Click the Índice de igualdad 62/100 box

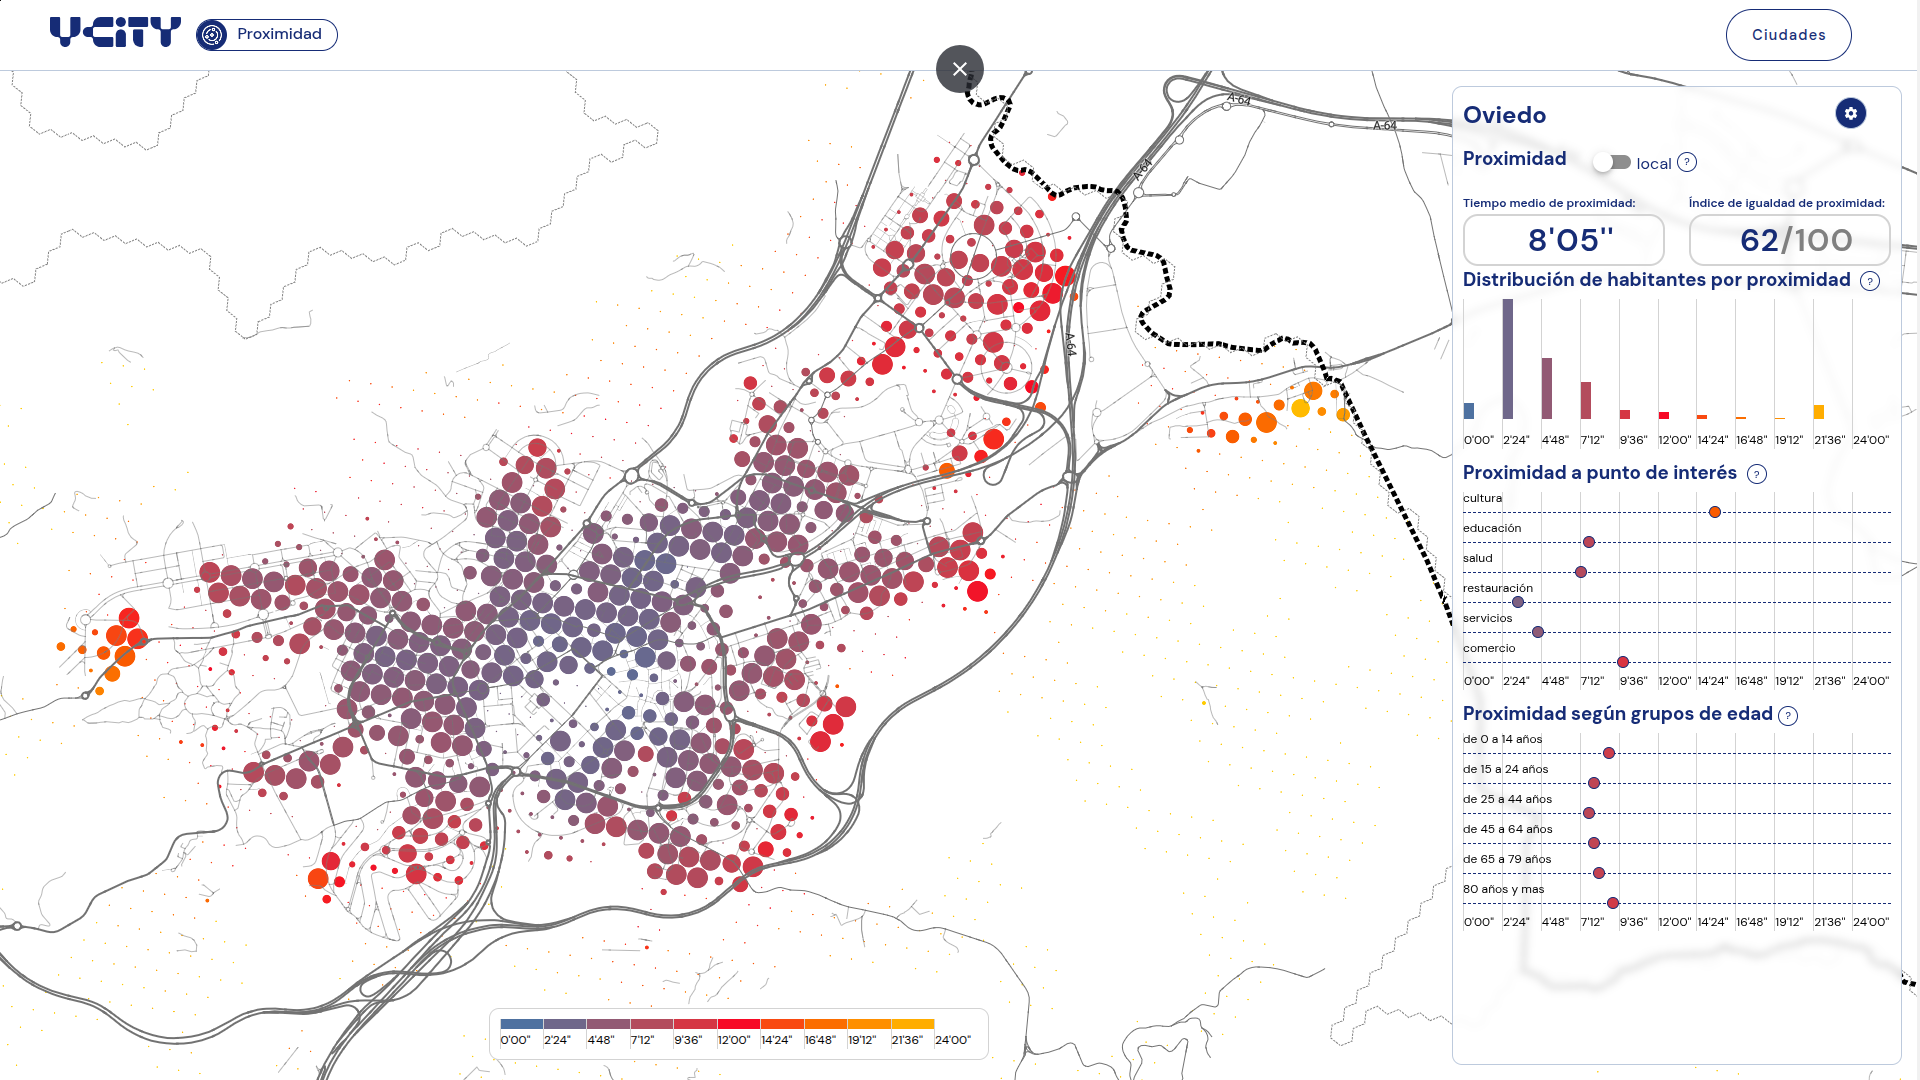[x=1790, y=240]
